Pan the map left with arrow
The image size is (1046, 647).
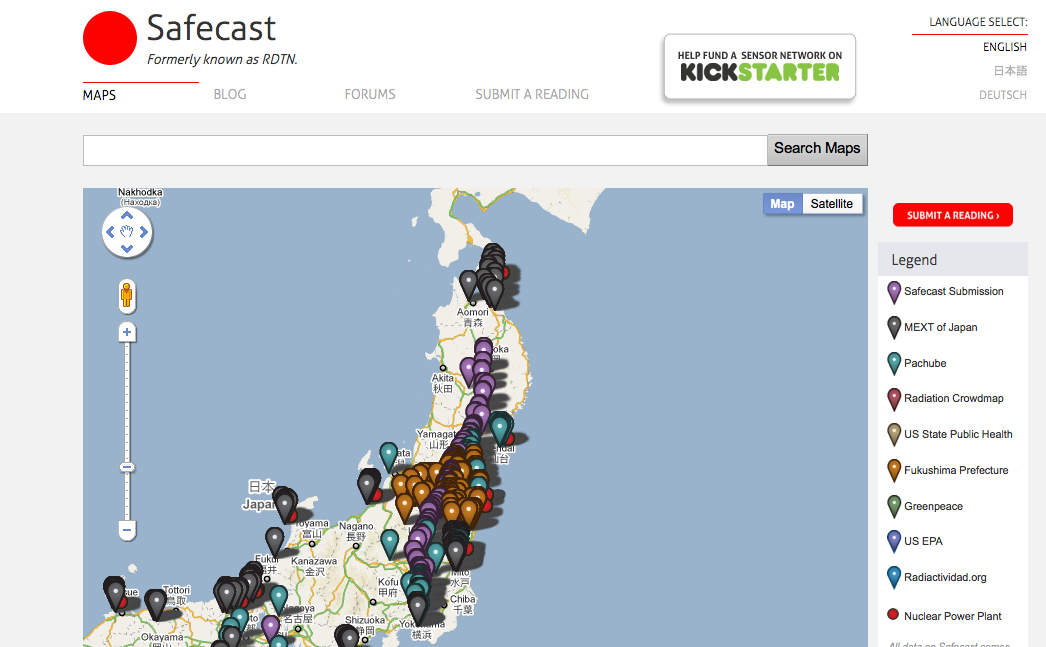click(x=110, y=232)
